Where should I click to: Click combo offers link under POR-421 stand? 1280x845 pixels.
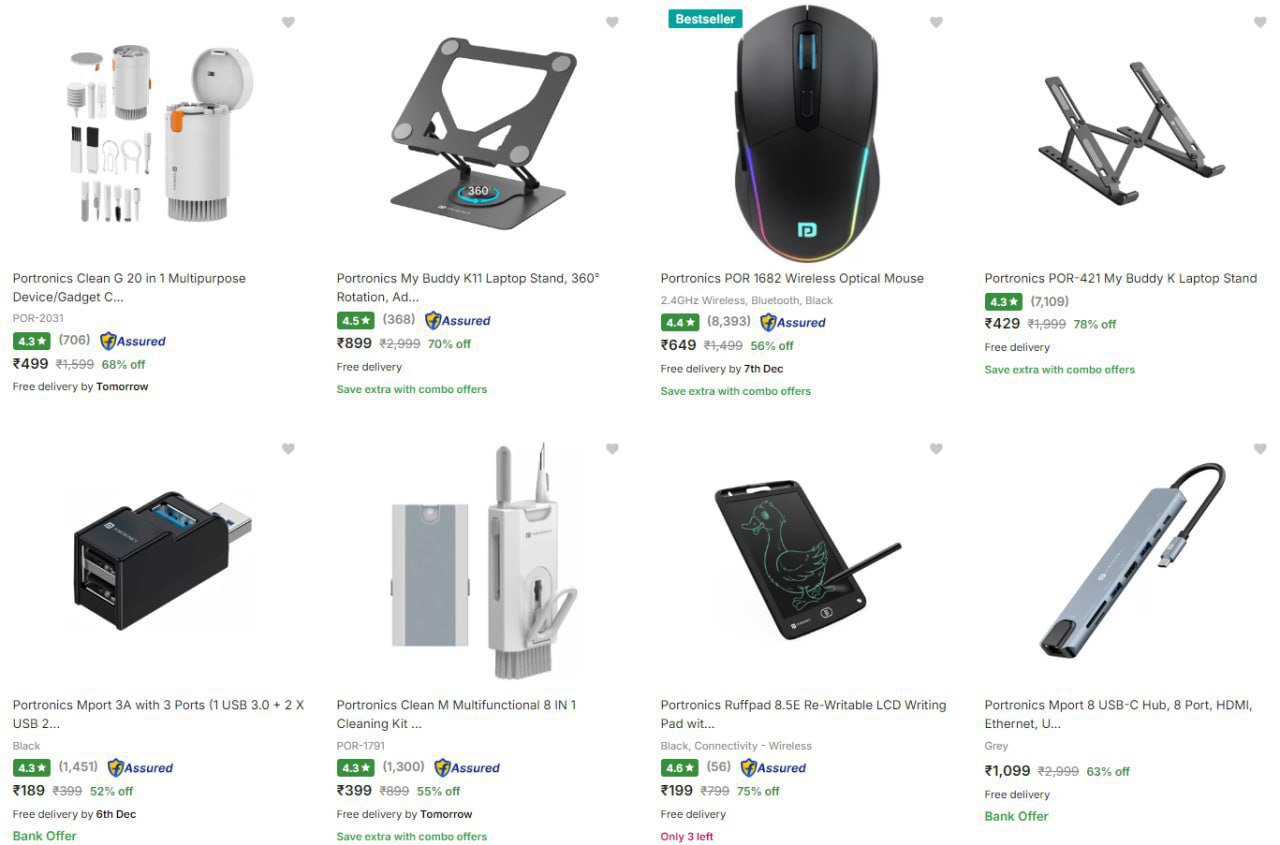1059,370
